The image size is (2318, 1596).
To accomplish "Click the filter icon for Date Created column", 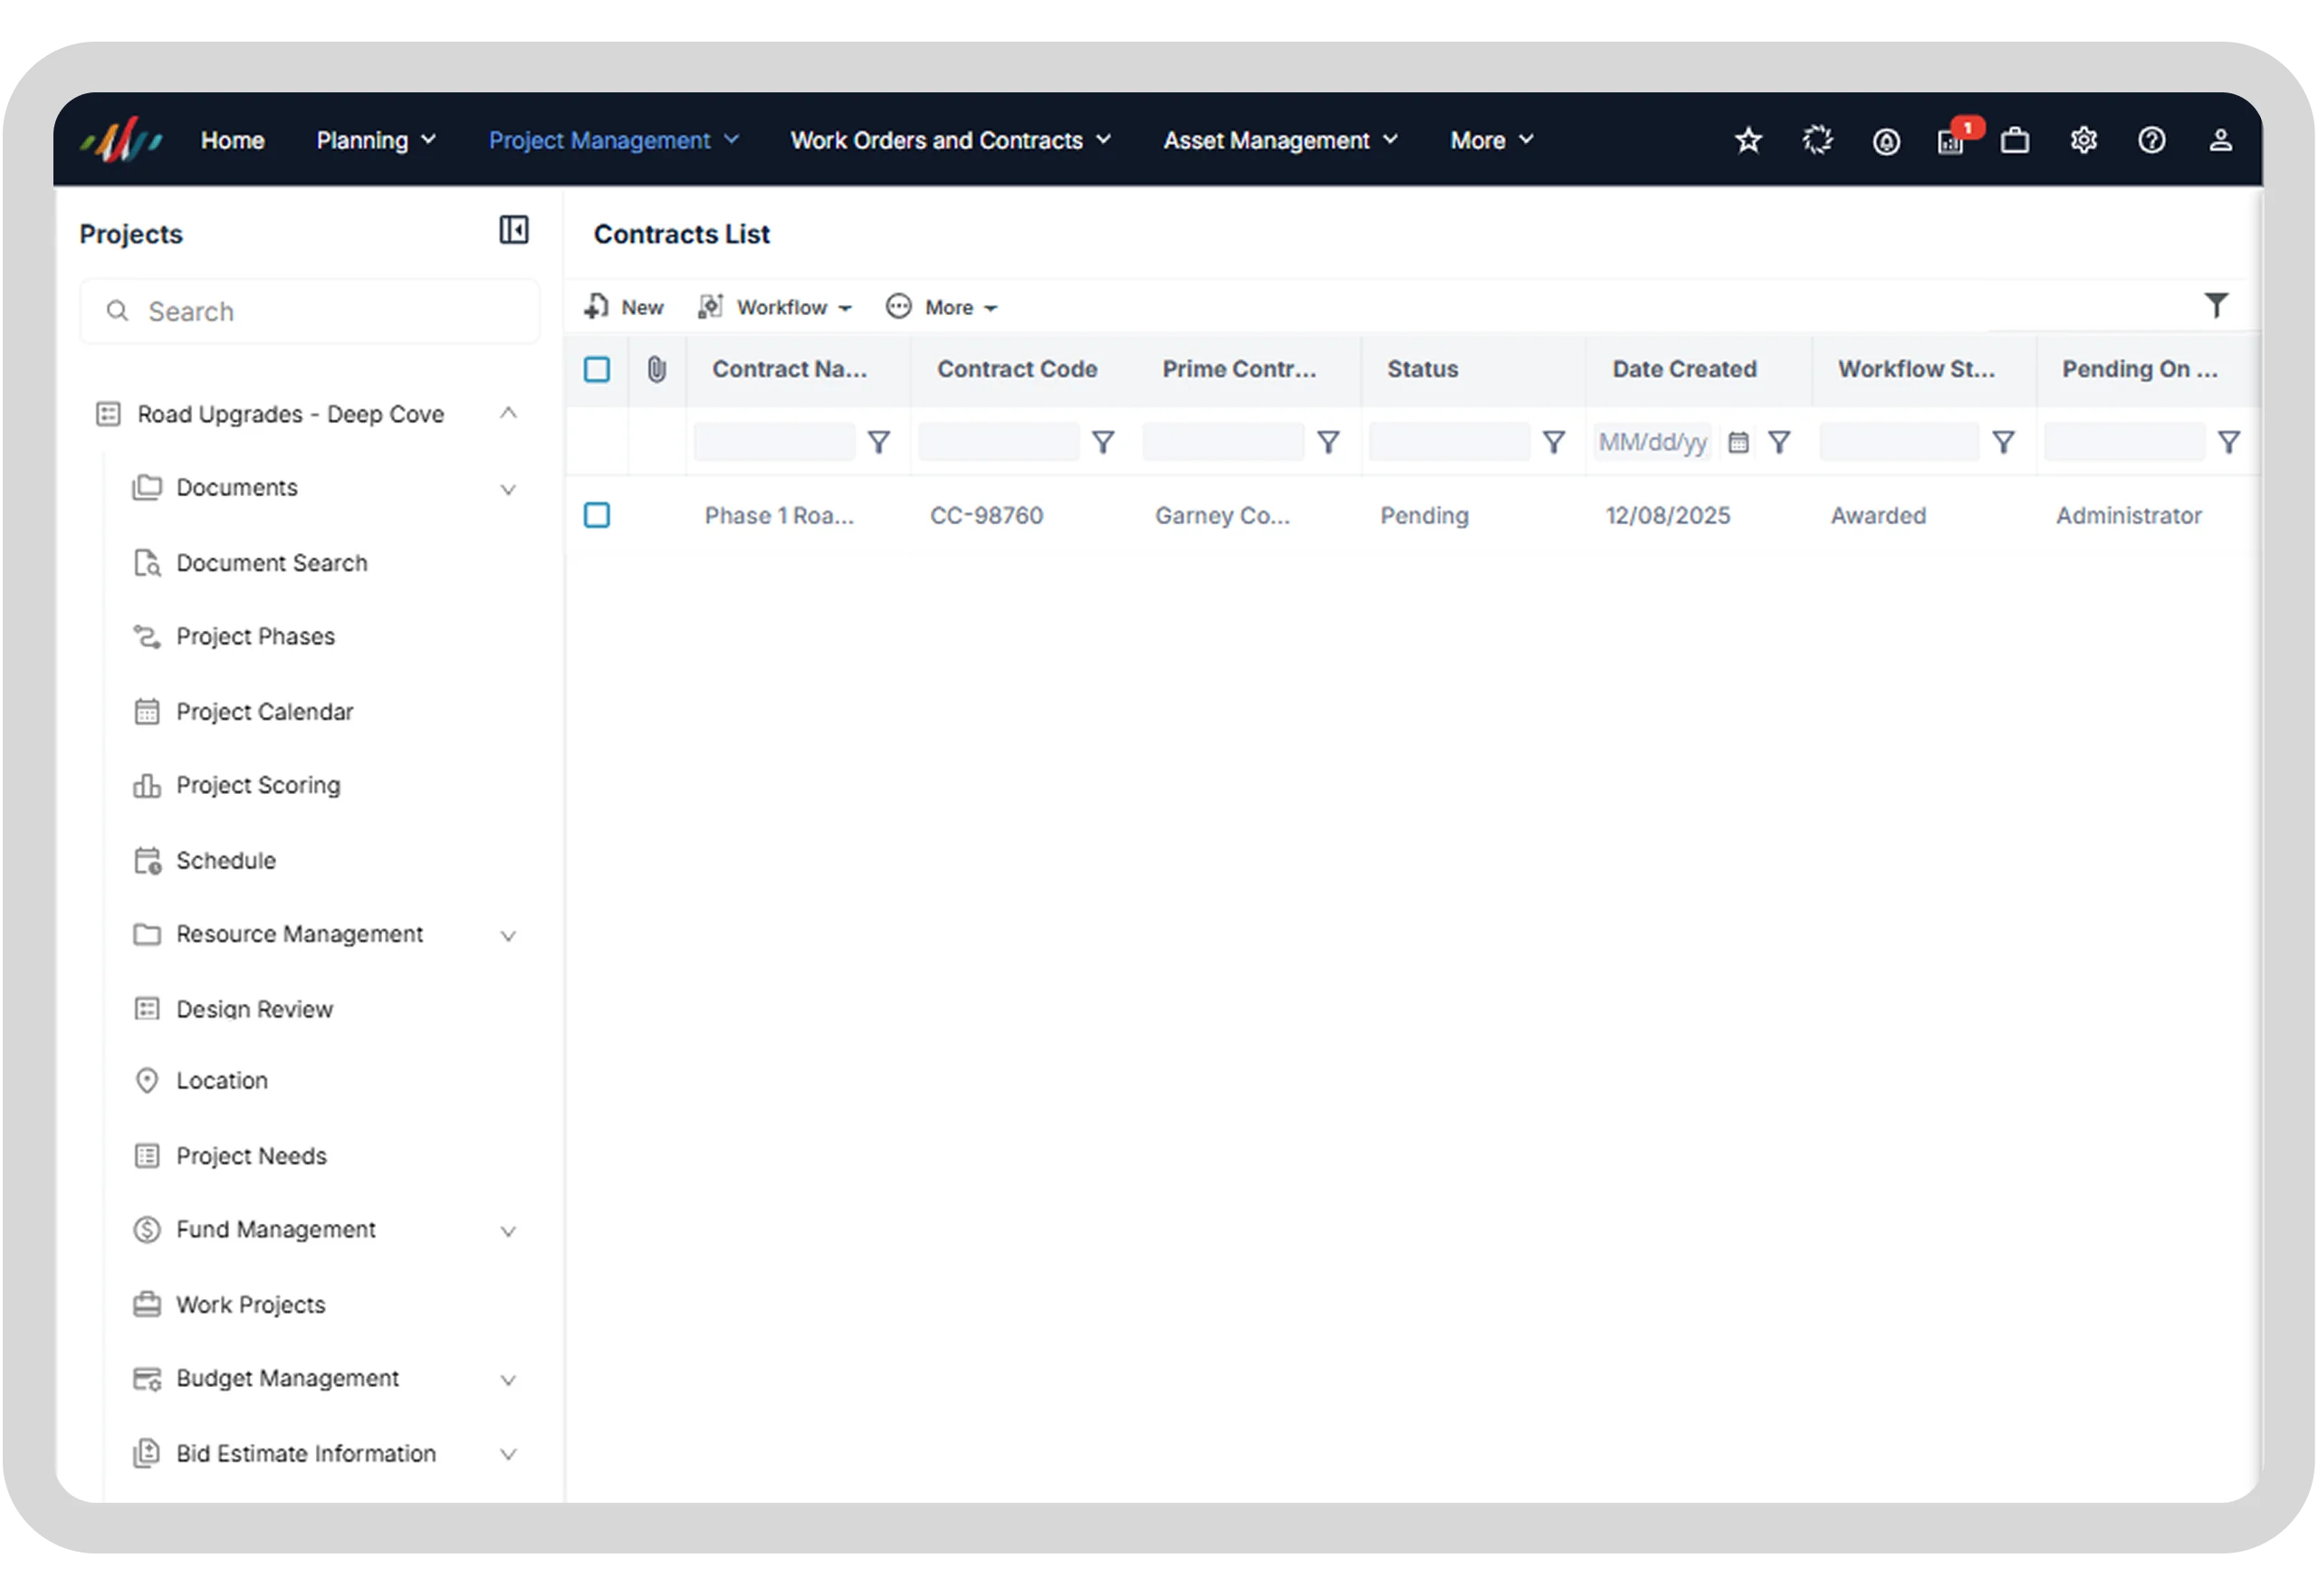I will click(1779, 442).
